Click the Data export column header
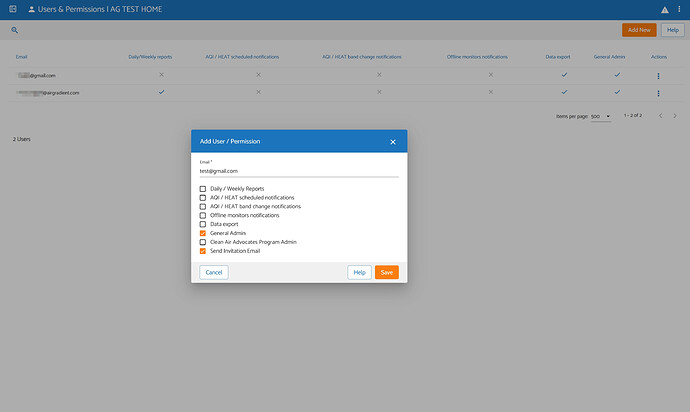 558,57
